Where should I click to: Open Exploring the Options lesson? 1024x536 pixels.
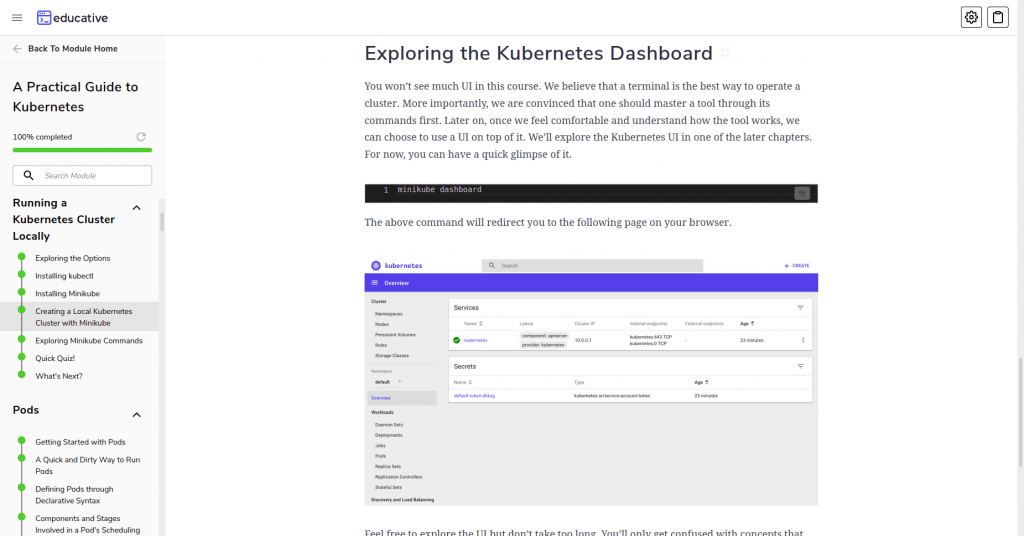[x=72, y=258]
